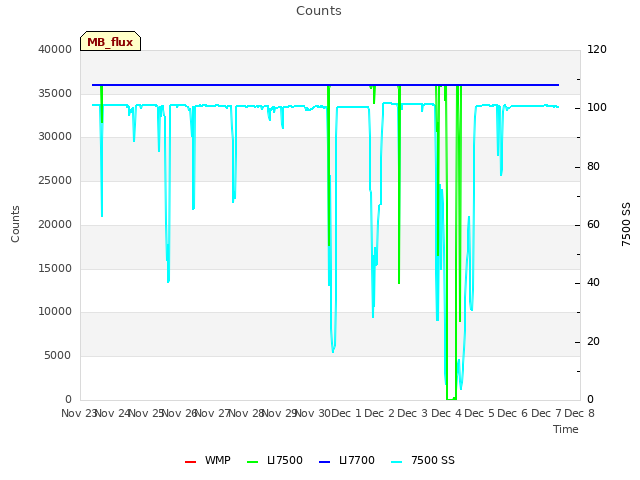Screen dimensions: 640x480
Task: Toggle the LI7500 legend entry
Action: (275, 460)
